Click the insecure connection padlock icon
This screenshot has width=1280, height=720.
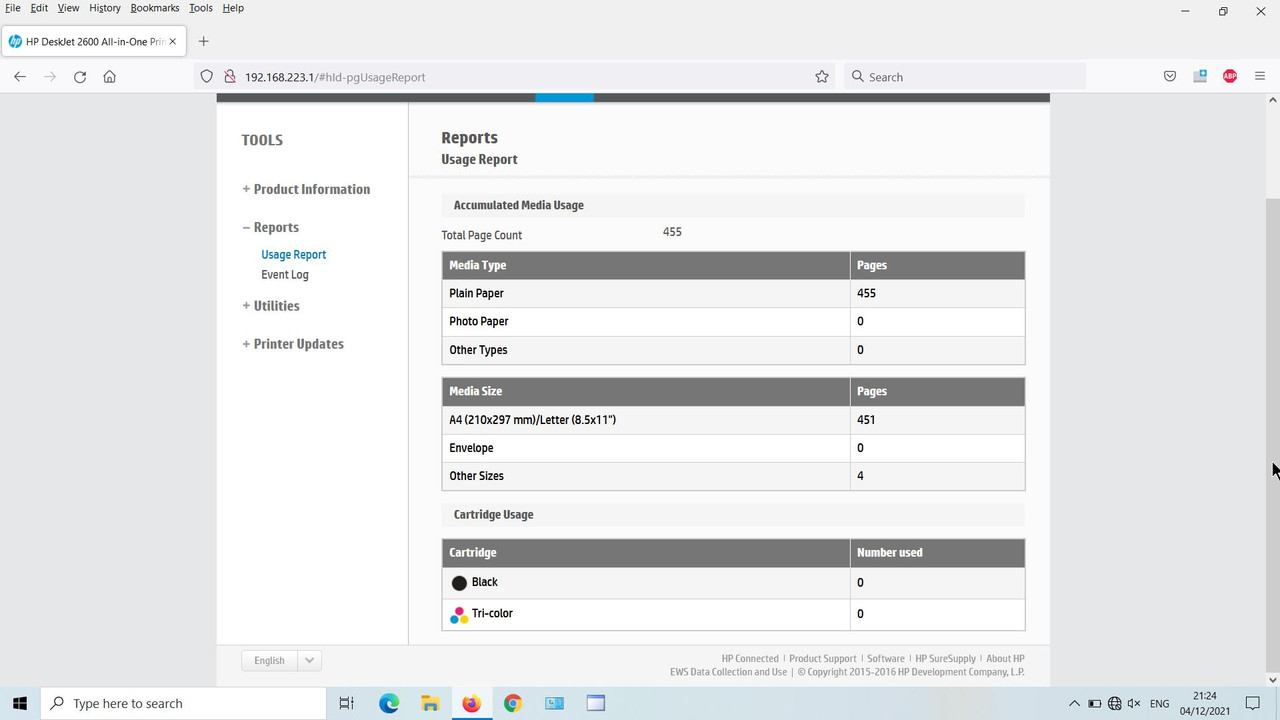pyautogui.click(x=229, y=77)
